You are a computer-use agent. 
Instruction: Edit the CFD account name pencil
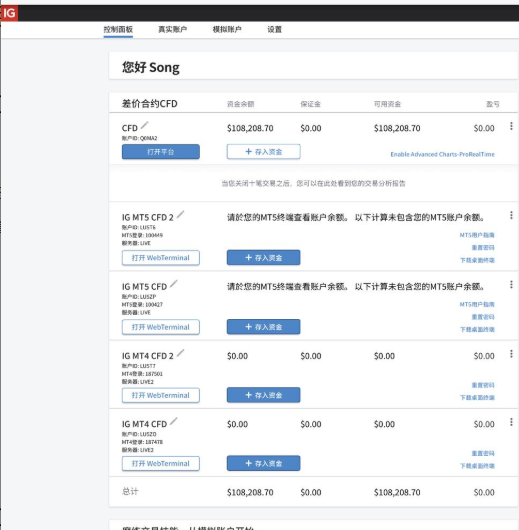pyautogui.click(x=144, y=125)
